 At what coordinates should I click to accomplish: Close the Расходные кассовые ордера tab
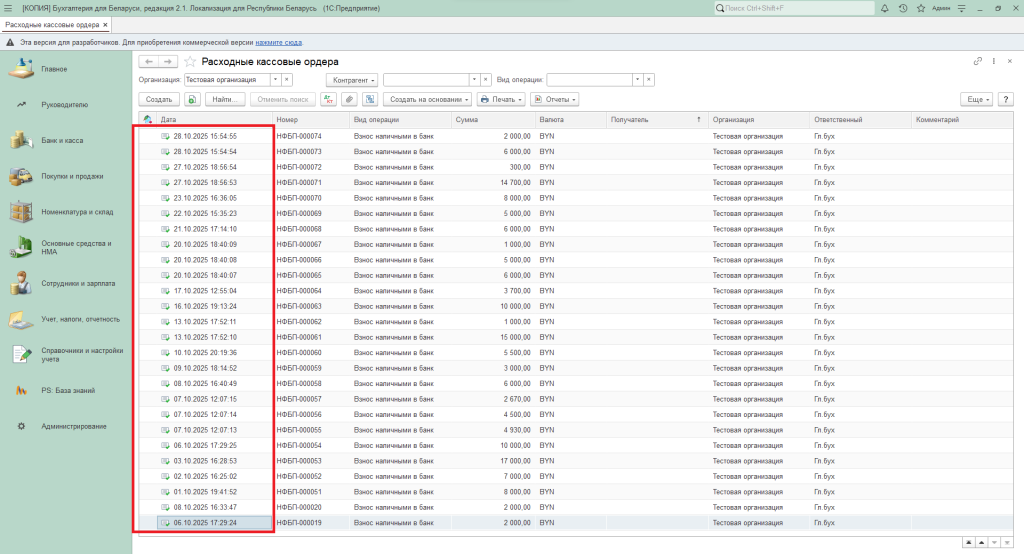(105, 24)
